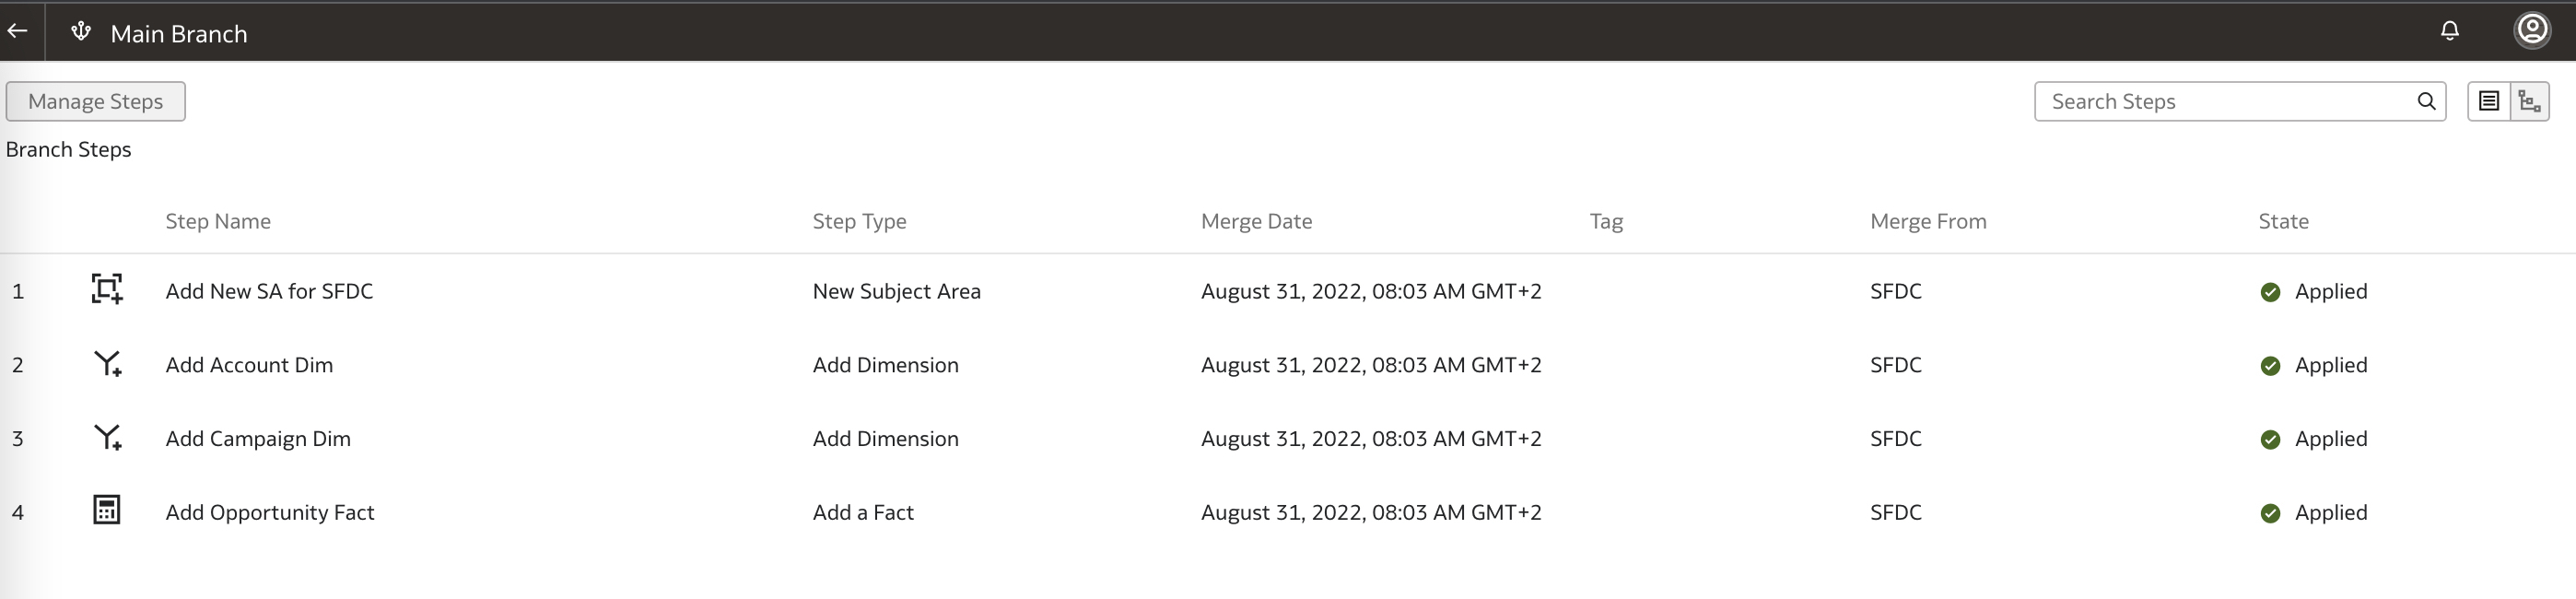Click the New Subject Area step icon

pyautogui.click(x=107, y=290)
